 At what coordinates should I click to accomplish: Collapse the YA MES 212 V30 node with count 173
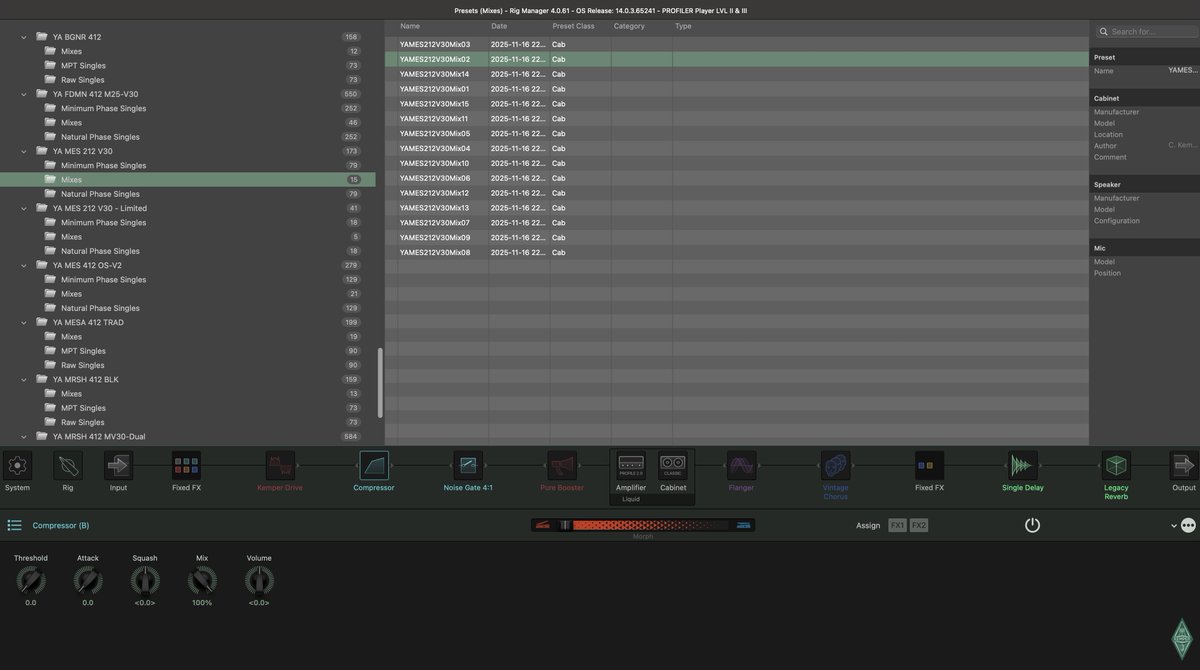(x=24, y=151)
